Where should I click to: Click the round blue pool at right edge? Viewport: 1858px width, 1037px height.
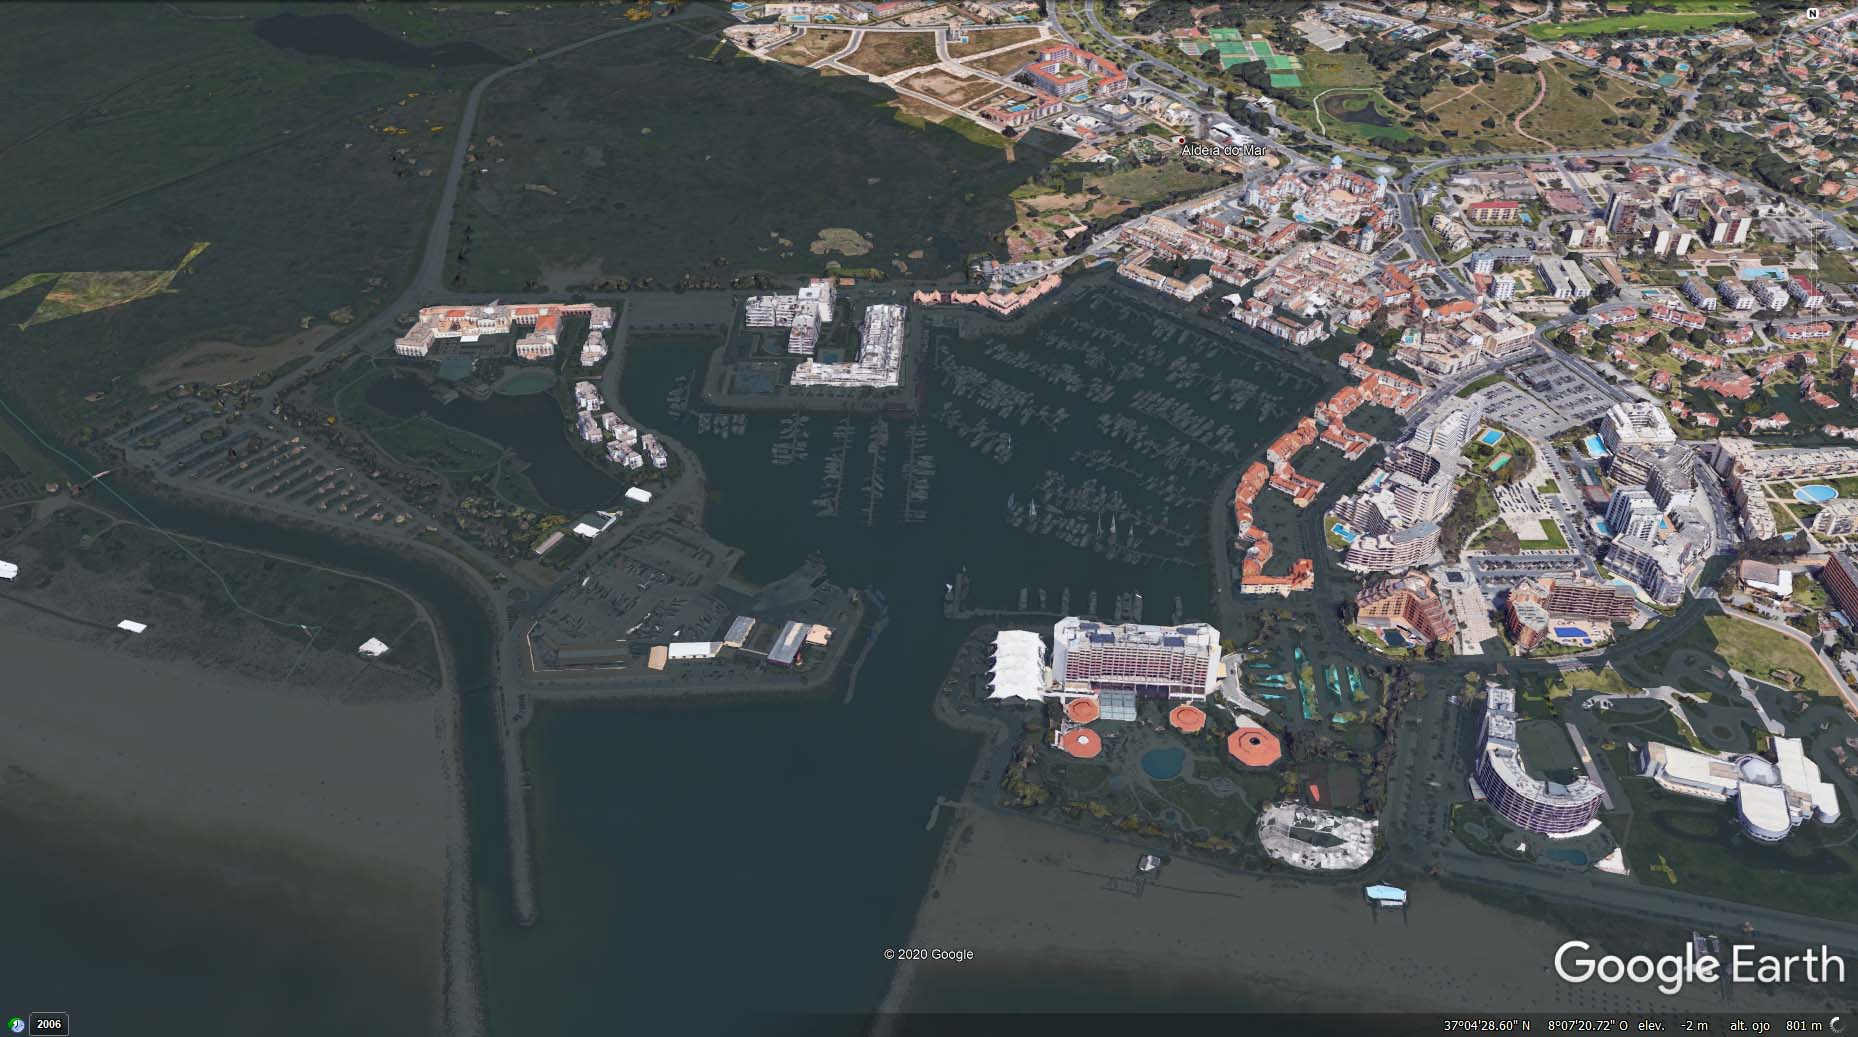pos(1813,493)
